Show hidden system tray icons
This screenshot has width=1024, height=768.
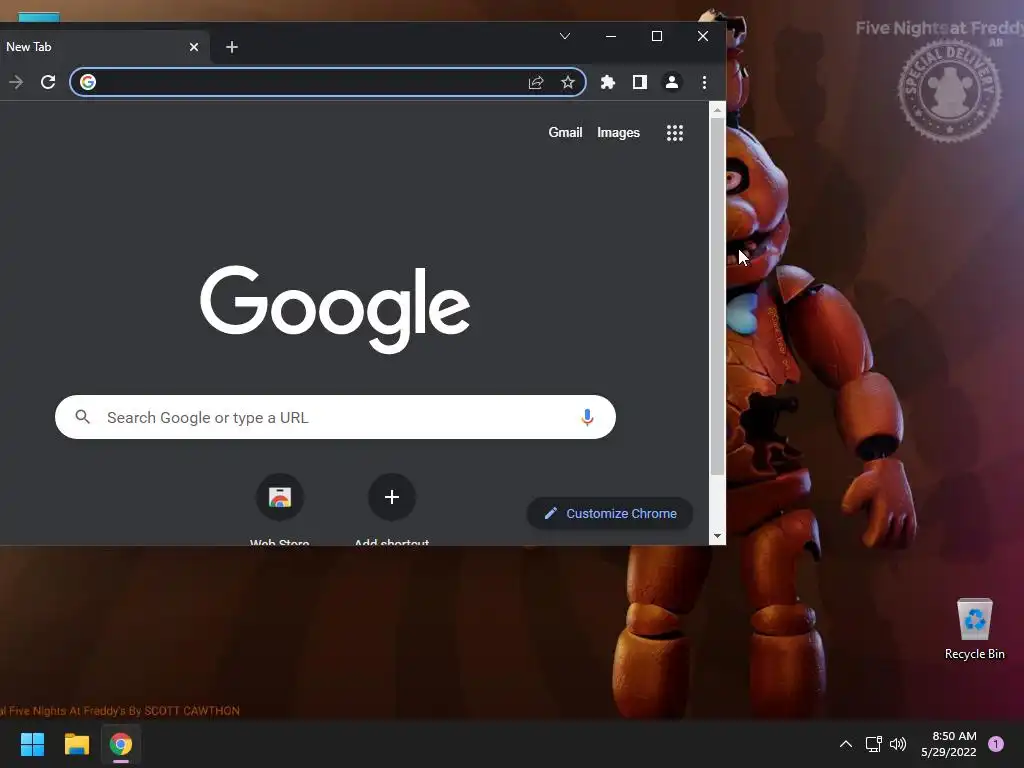point(846,744)
